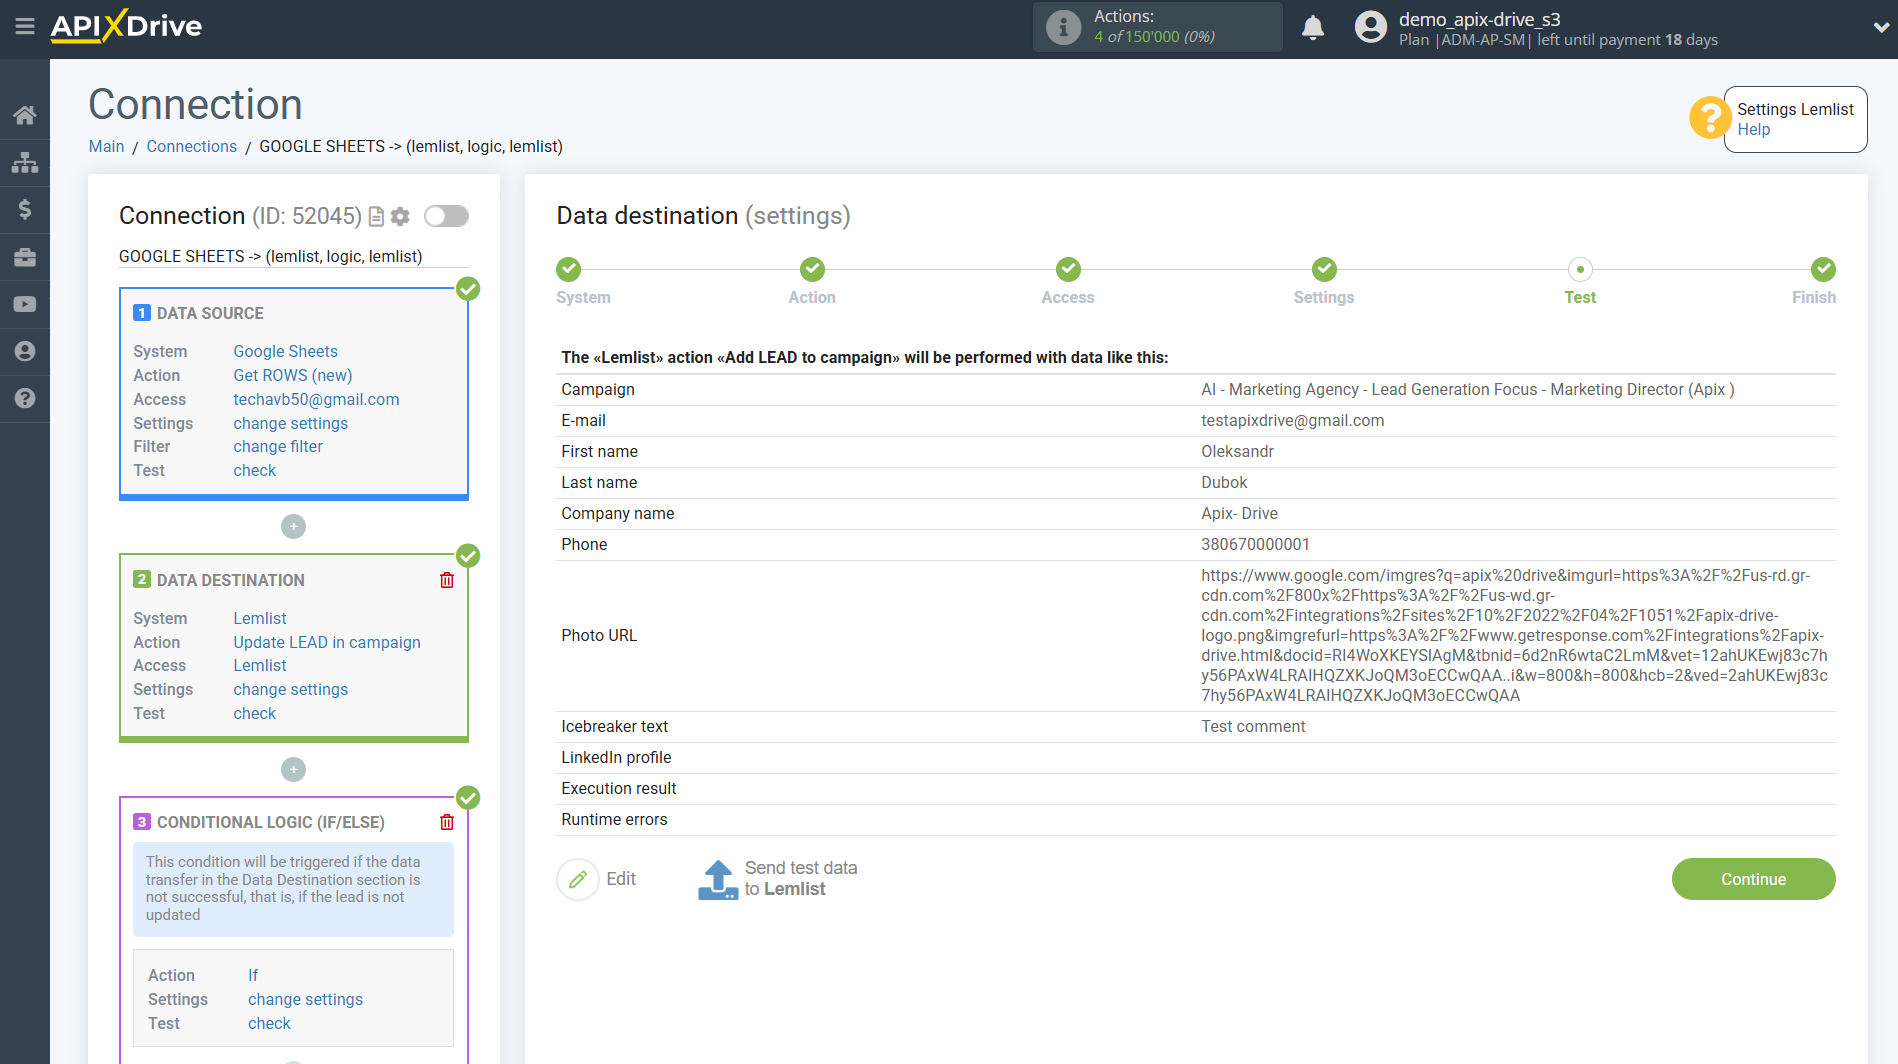Image resolution: width=1898 pixels, height=1064 pixels.
Task: Open the Profile sidebar icon
Action: click(x=25, y=351)
